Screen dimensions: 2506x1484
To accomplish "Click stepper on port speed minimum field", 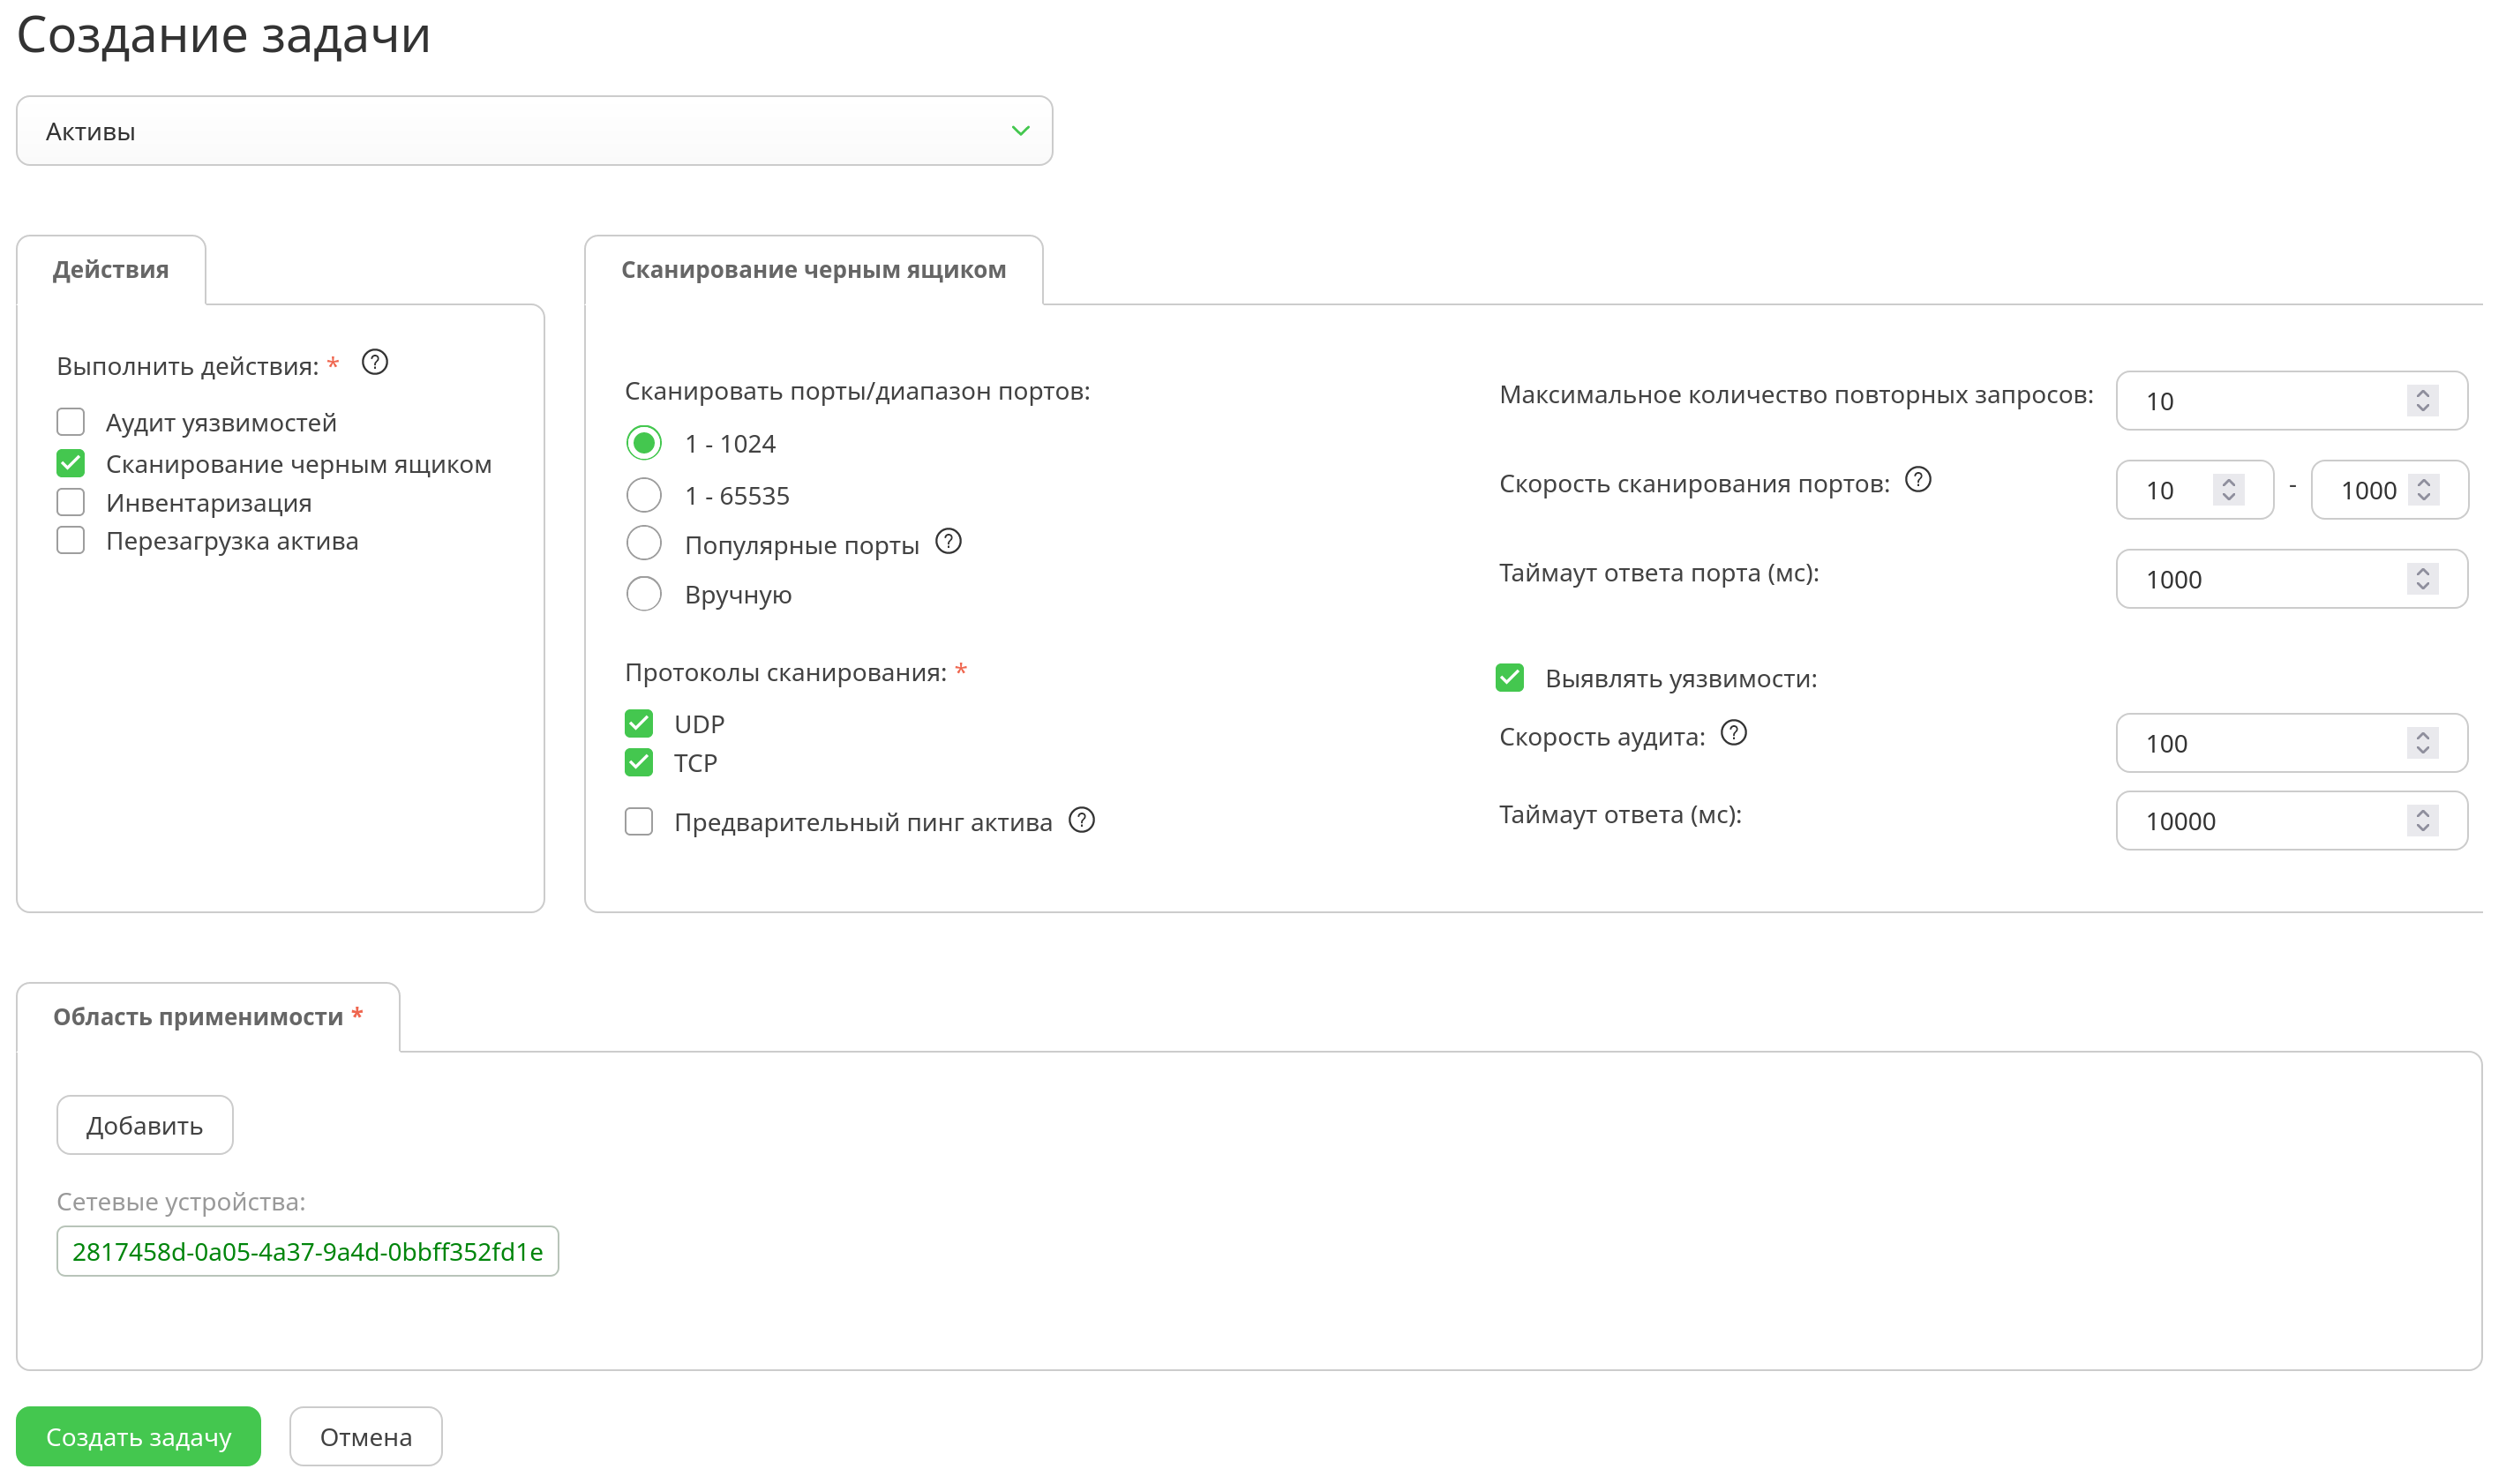I will point(2228,489).
